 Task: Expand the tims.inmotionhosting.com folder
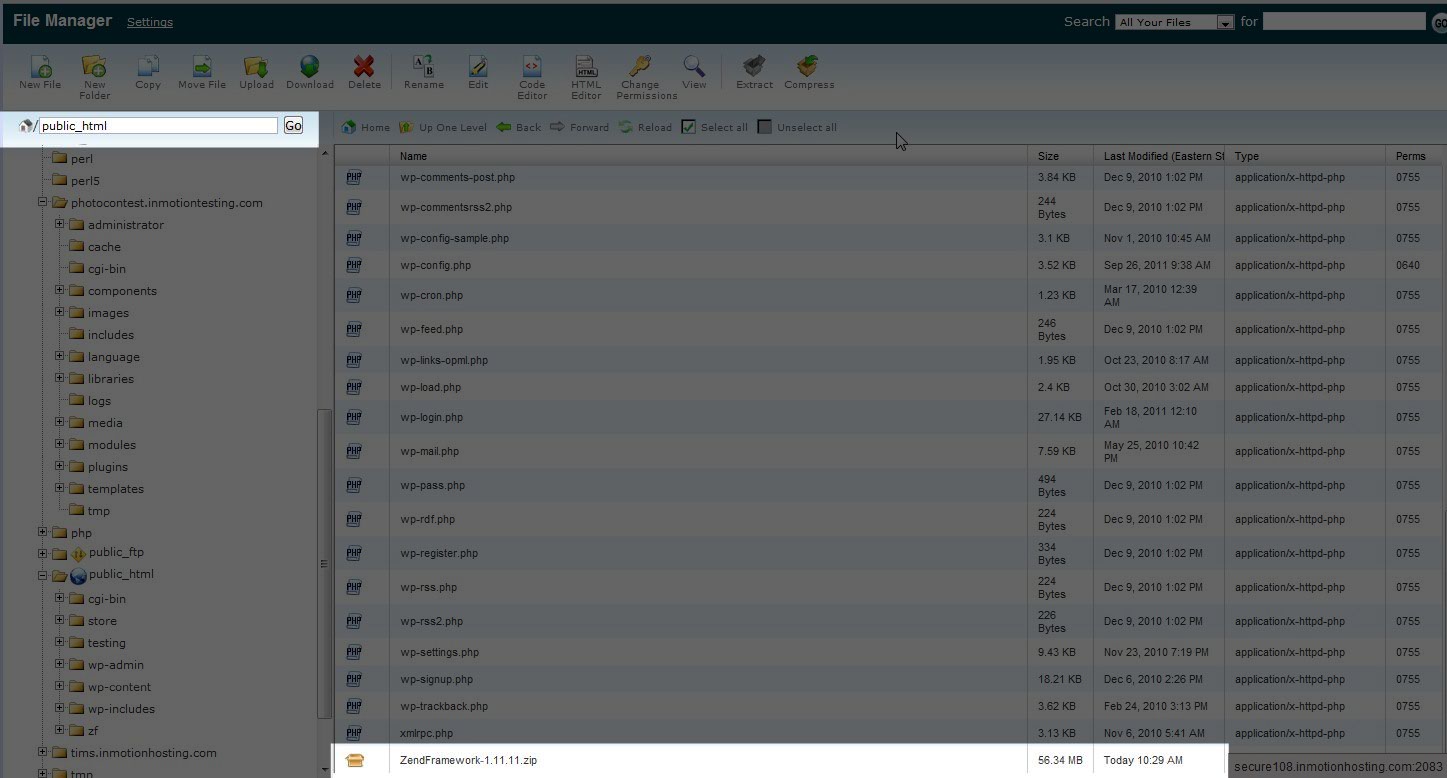coord(43,752)
